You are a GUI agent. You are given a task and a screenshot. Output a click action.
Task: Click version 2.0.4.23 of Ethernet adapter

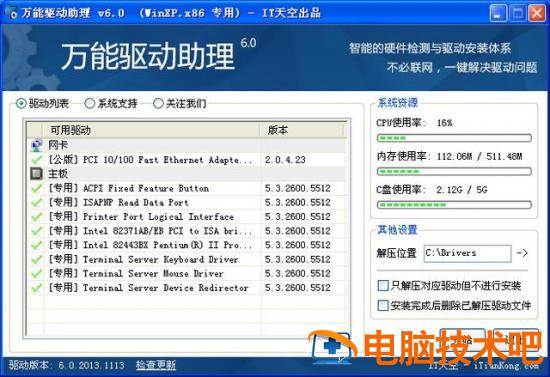[285, 160]
